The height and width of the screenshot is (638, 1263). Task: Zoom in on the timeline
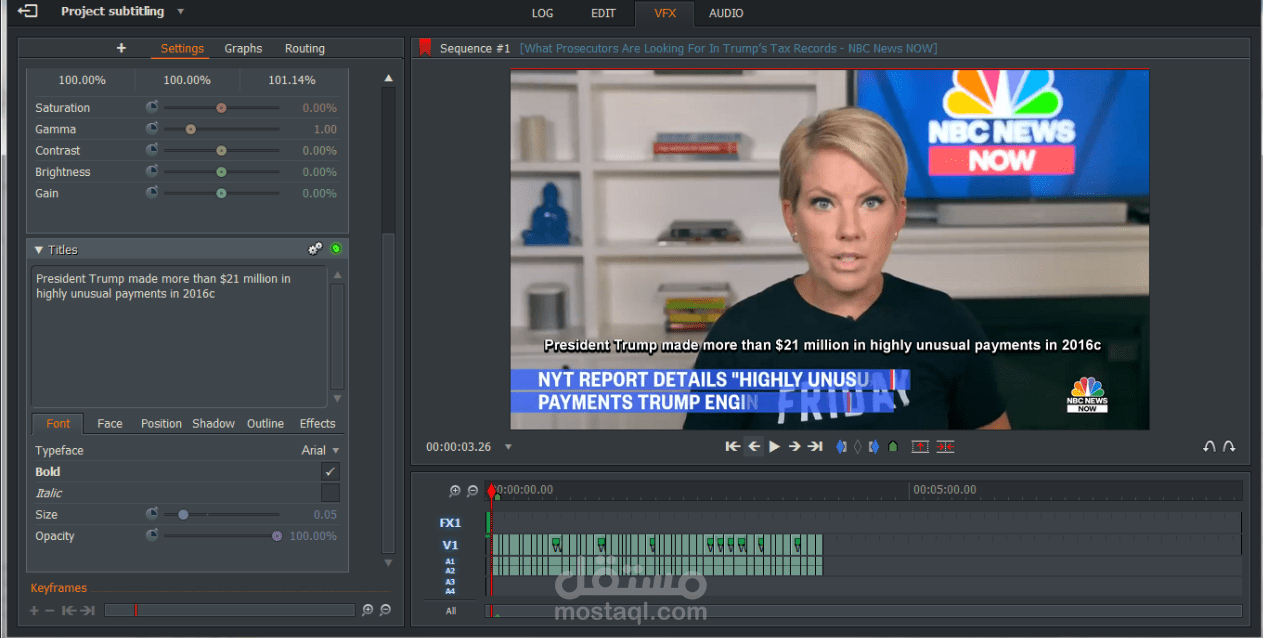pyautogui.click(x=455, y=491)
